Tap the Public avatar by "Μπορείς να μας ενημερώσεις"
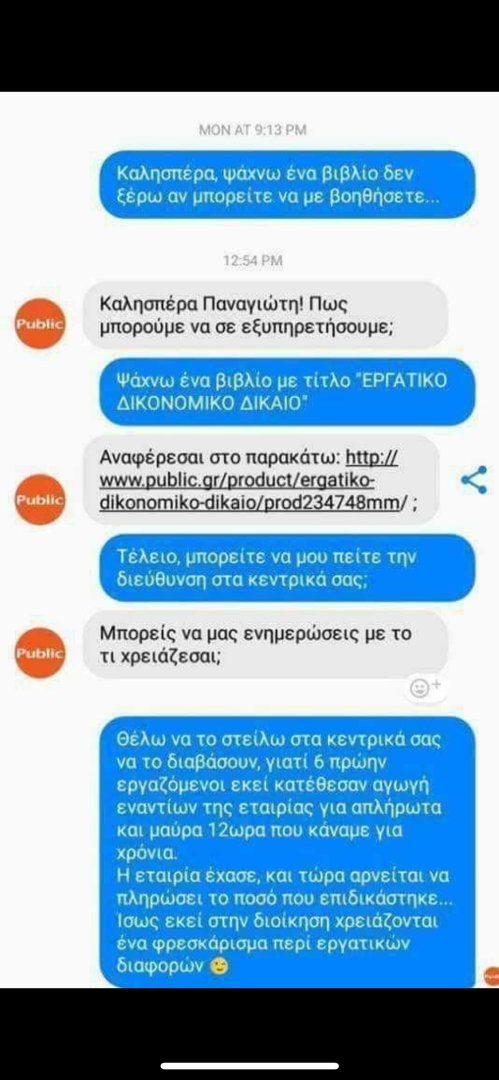The height and width of the screenshot is (1080, 499). [x=40, y=653]
